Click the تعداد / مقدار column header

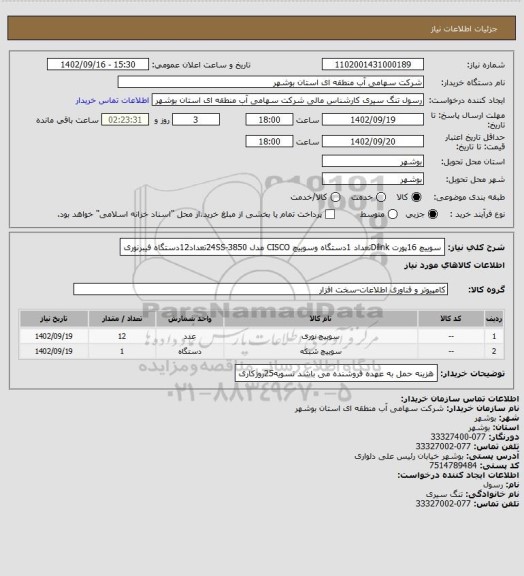pos(122,319)
